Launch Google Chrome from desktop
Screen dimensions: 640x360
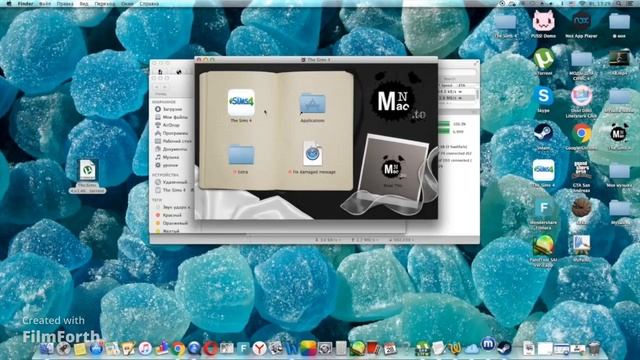click(582, 134)
